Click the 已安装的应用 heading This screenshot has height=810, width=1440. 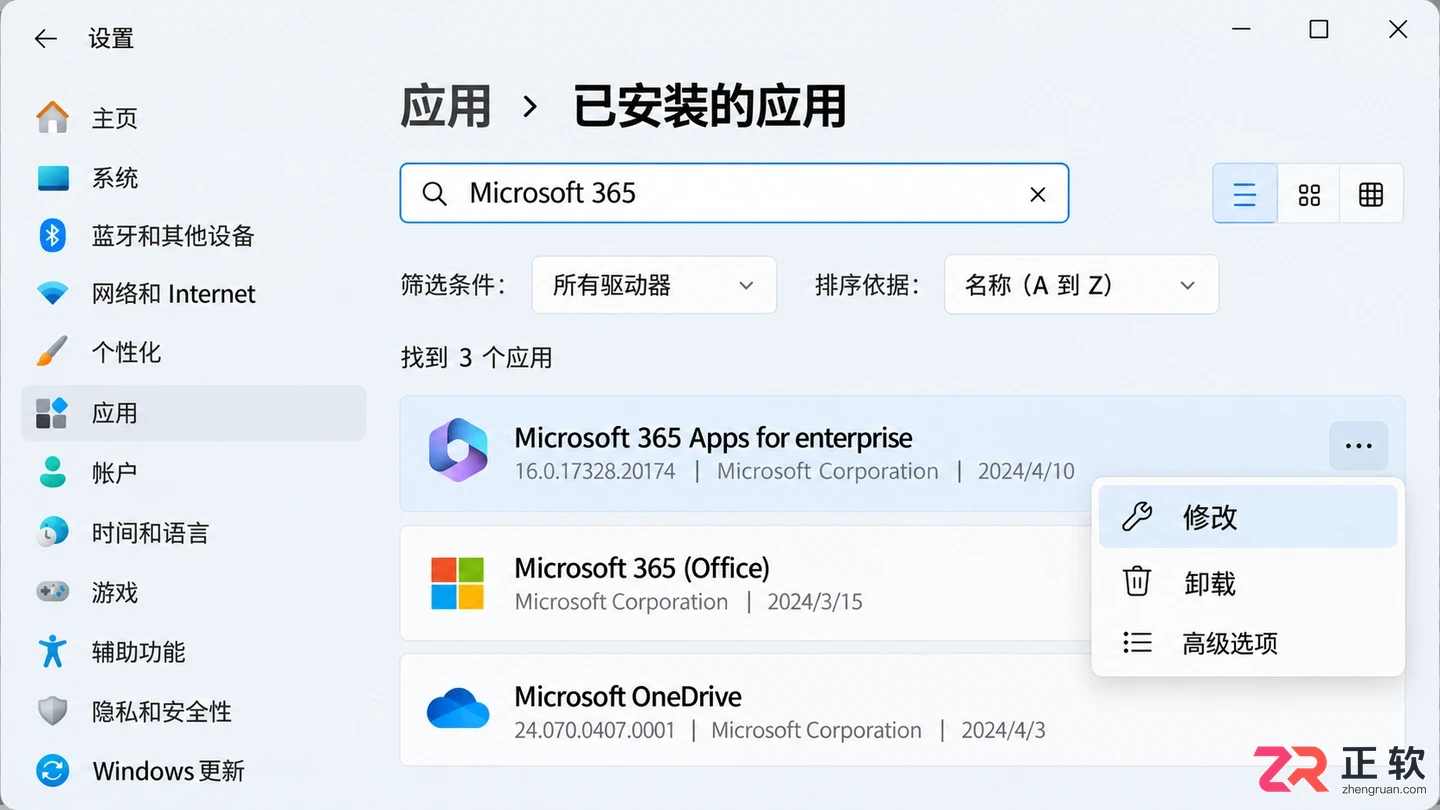click(x=710, y=106)
